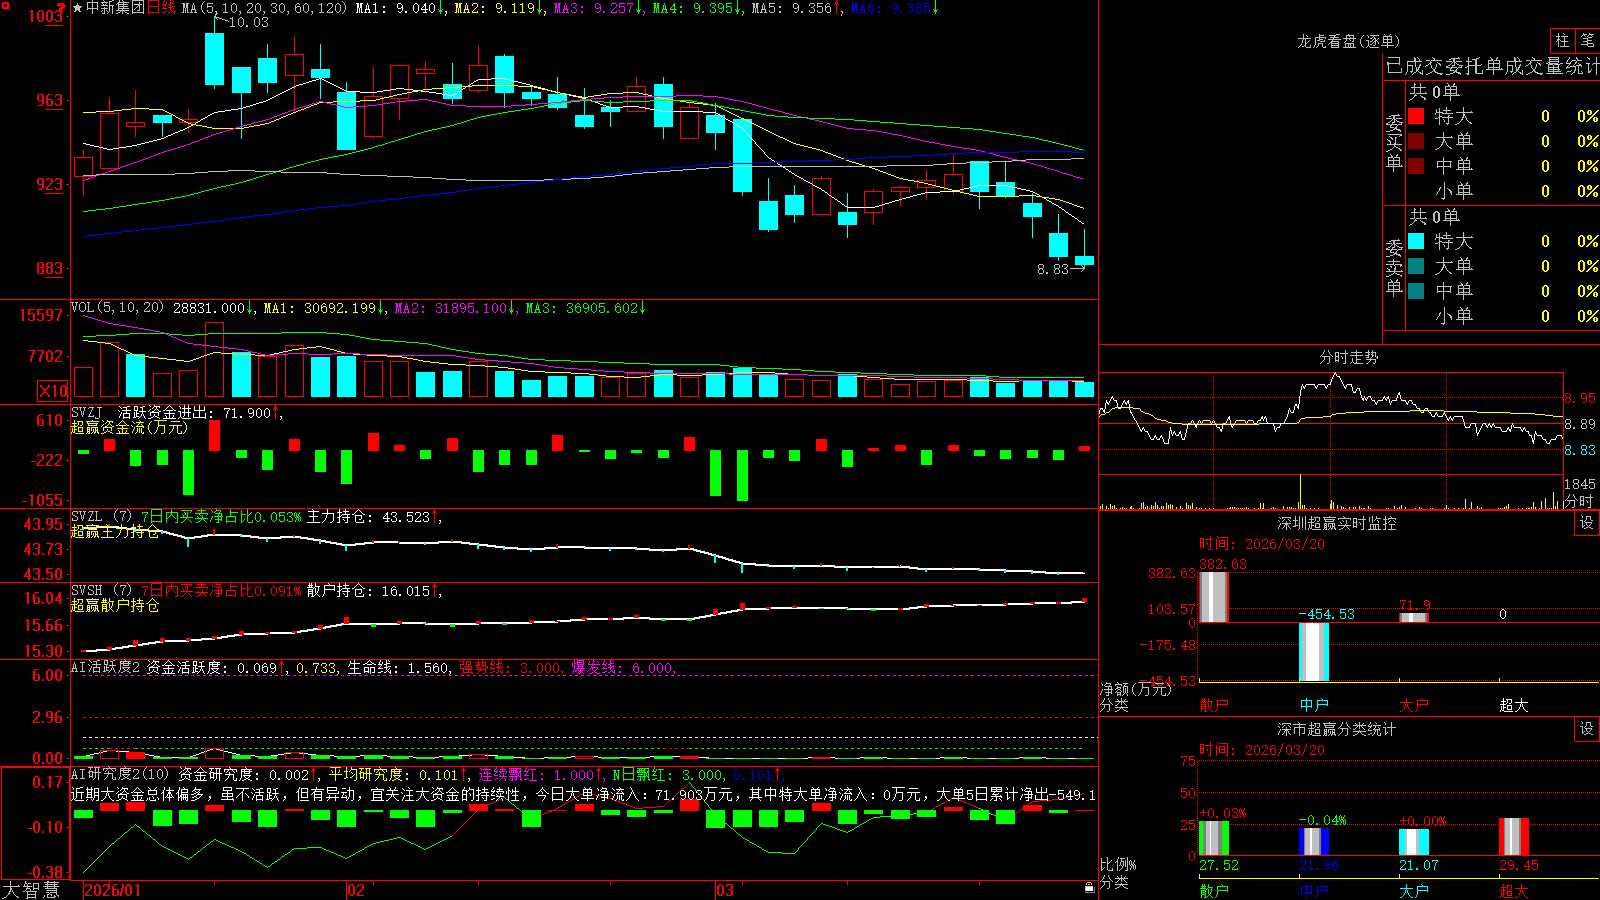Screen dimensions: 1600x900
Task: Click the 27.52 散户 bar in 分类统计
Action: coord(1214,838)
